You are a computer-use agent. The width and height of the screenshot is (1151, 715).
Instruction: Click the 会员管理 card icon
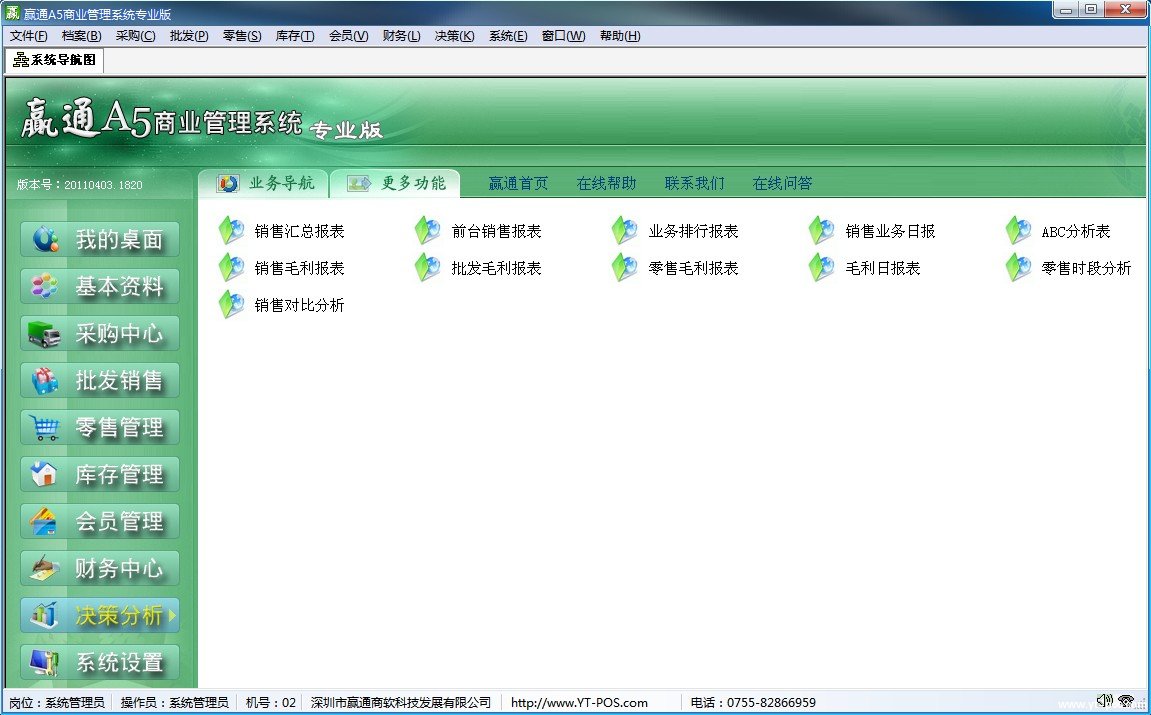45,521
